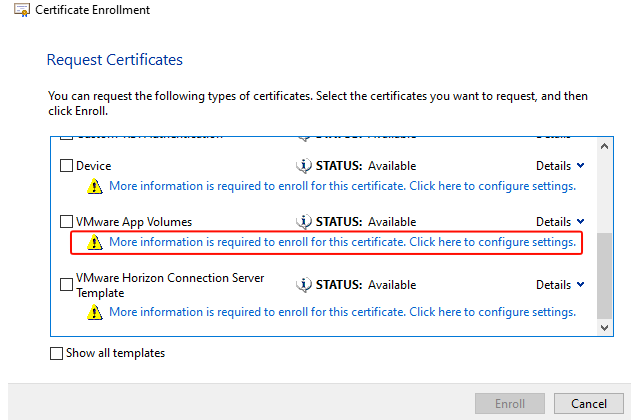Click the Certificate Enrollment window icon
This screenshot has width=631, height=420.
tap(22, 10)
